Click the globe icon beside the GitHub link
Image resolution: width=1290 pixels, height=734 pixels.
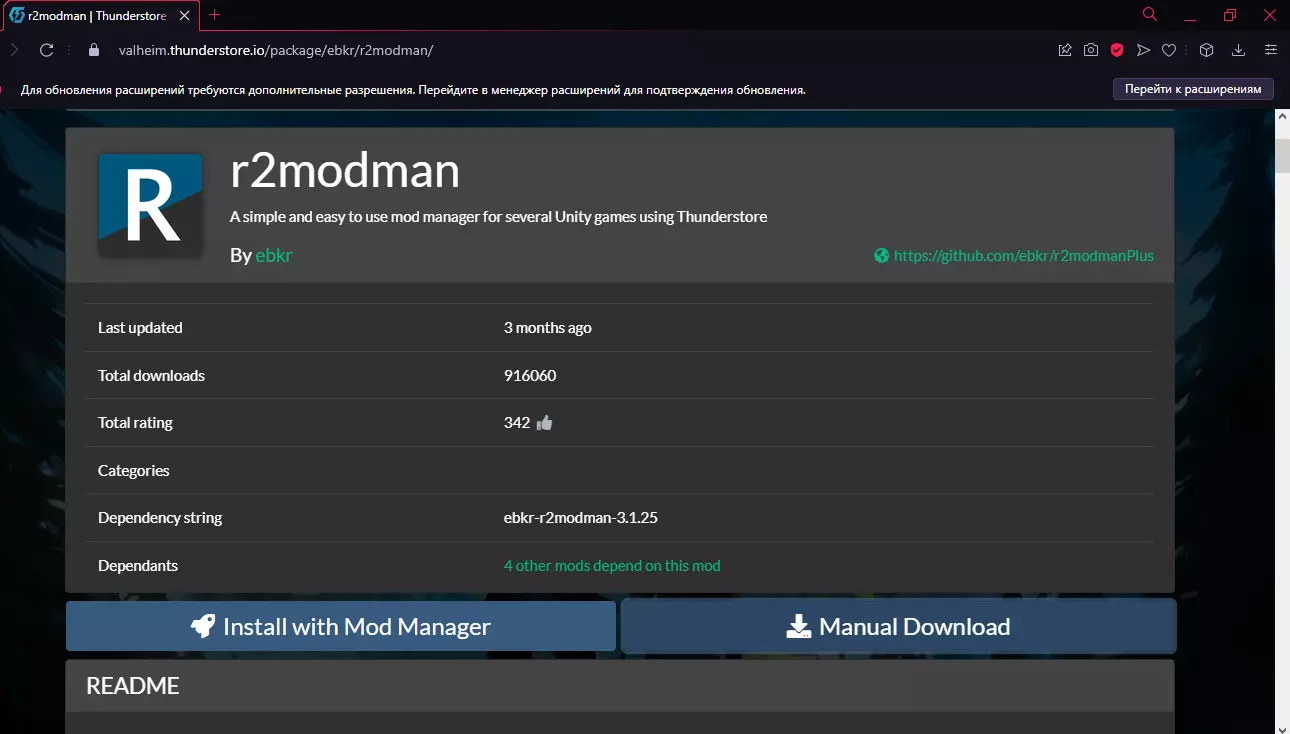881,256
